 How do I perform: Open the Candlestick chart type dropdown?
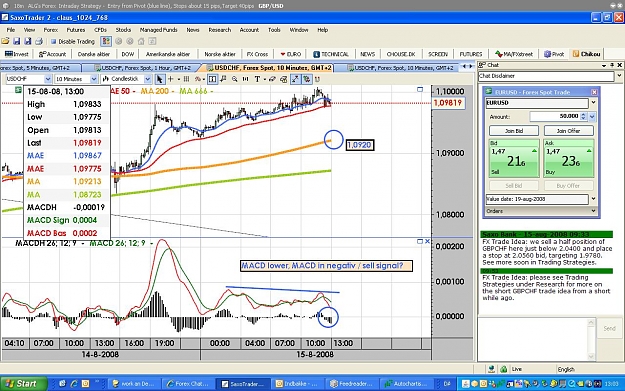[x=147, y=79]
